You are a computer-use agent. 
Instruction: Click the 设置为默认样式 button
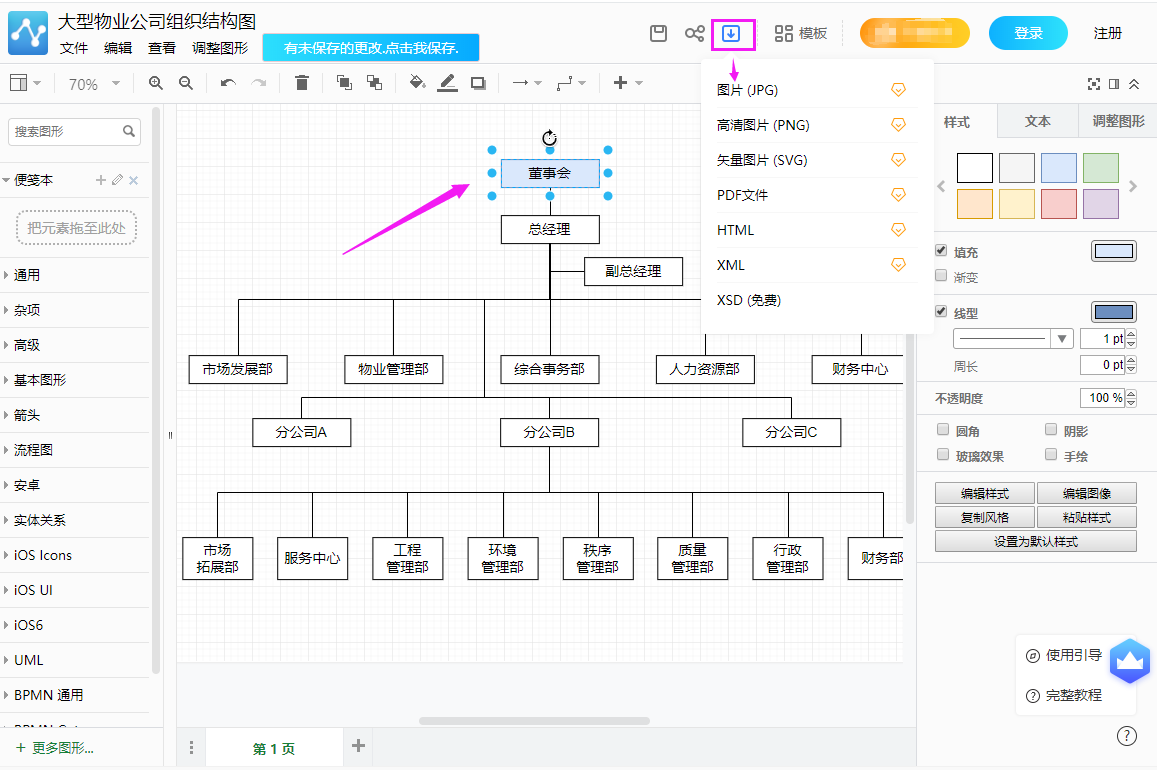click(x=1035, y=540)
